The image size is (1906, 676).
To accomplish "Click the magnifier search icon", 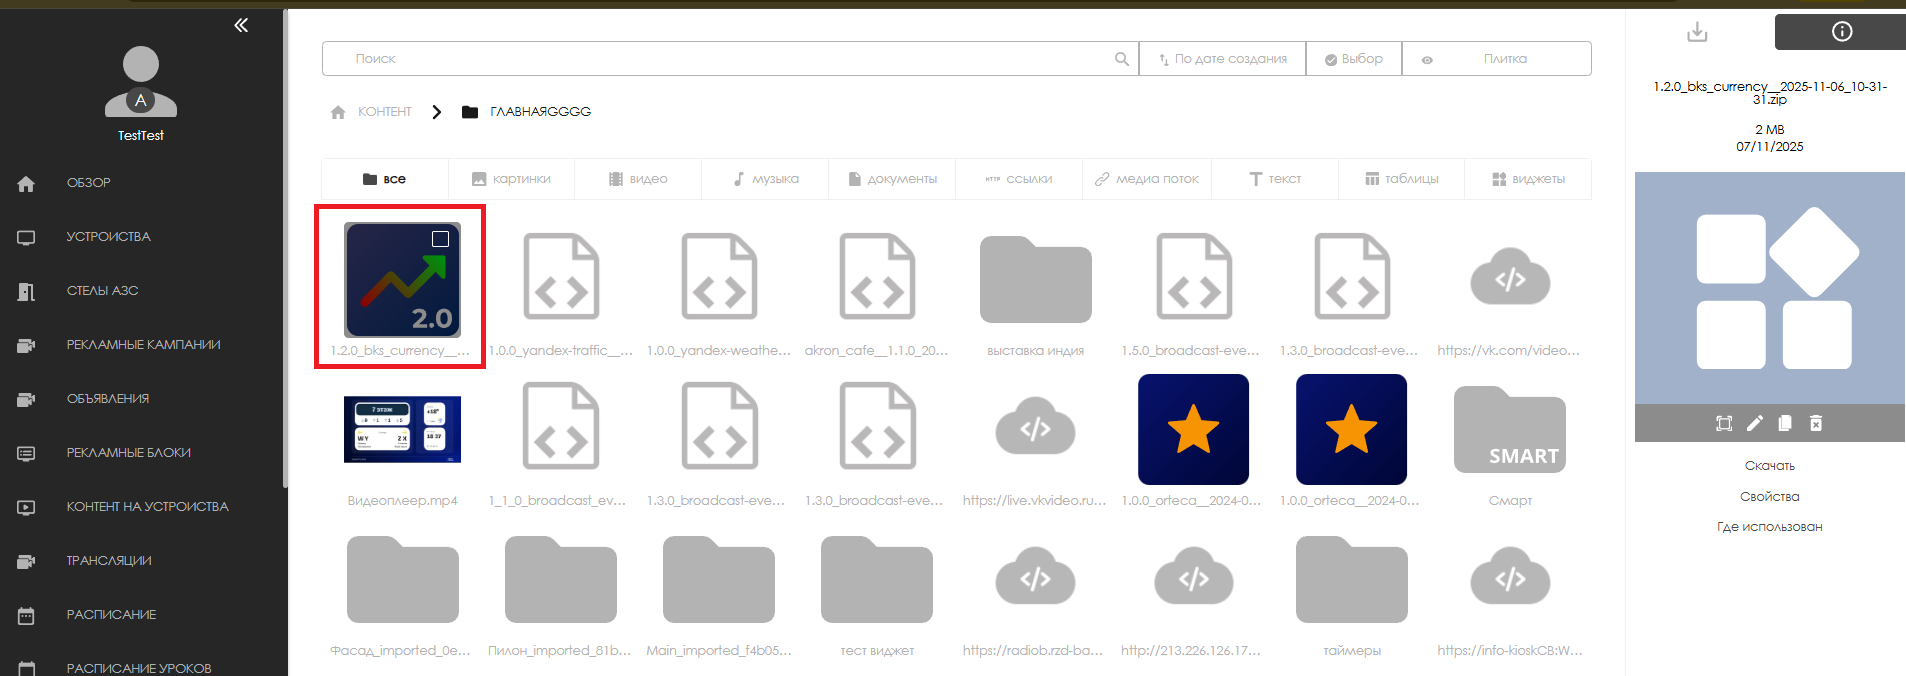I will [1122, 59].
